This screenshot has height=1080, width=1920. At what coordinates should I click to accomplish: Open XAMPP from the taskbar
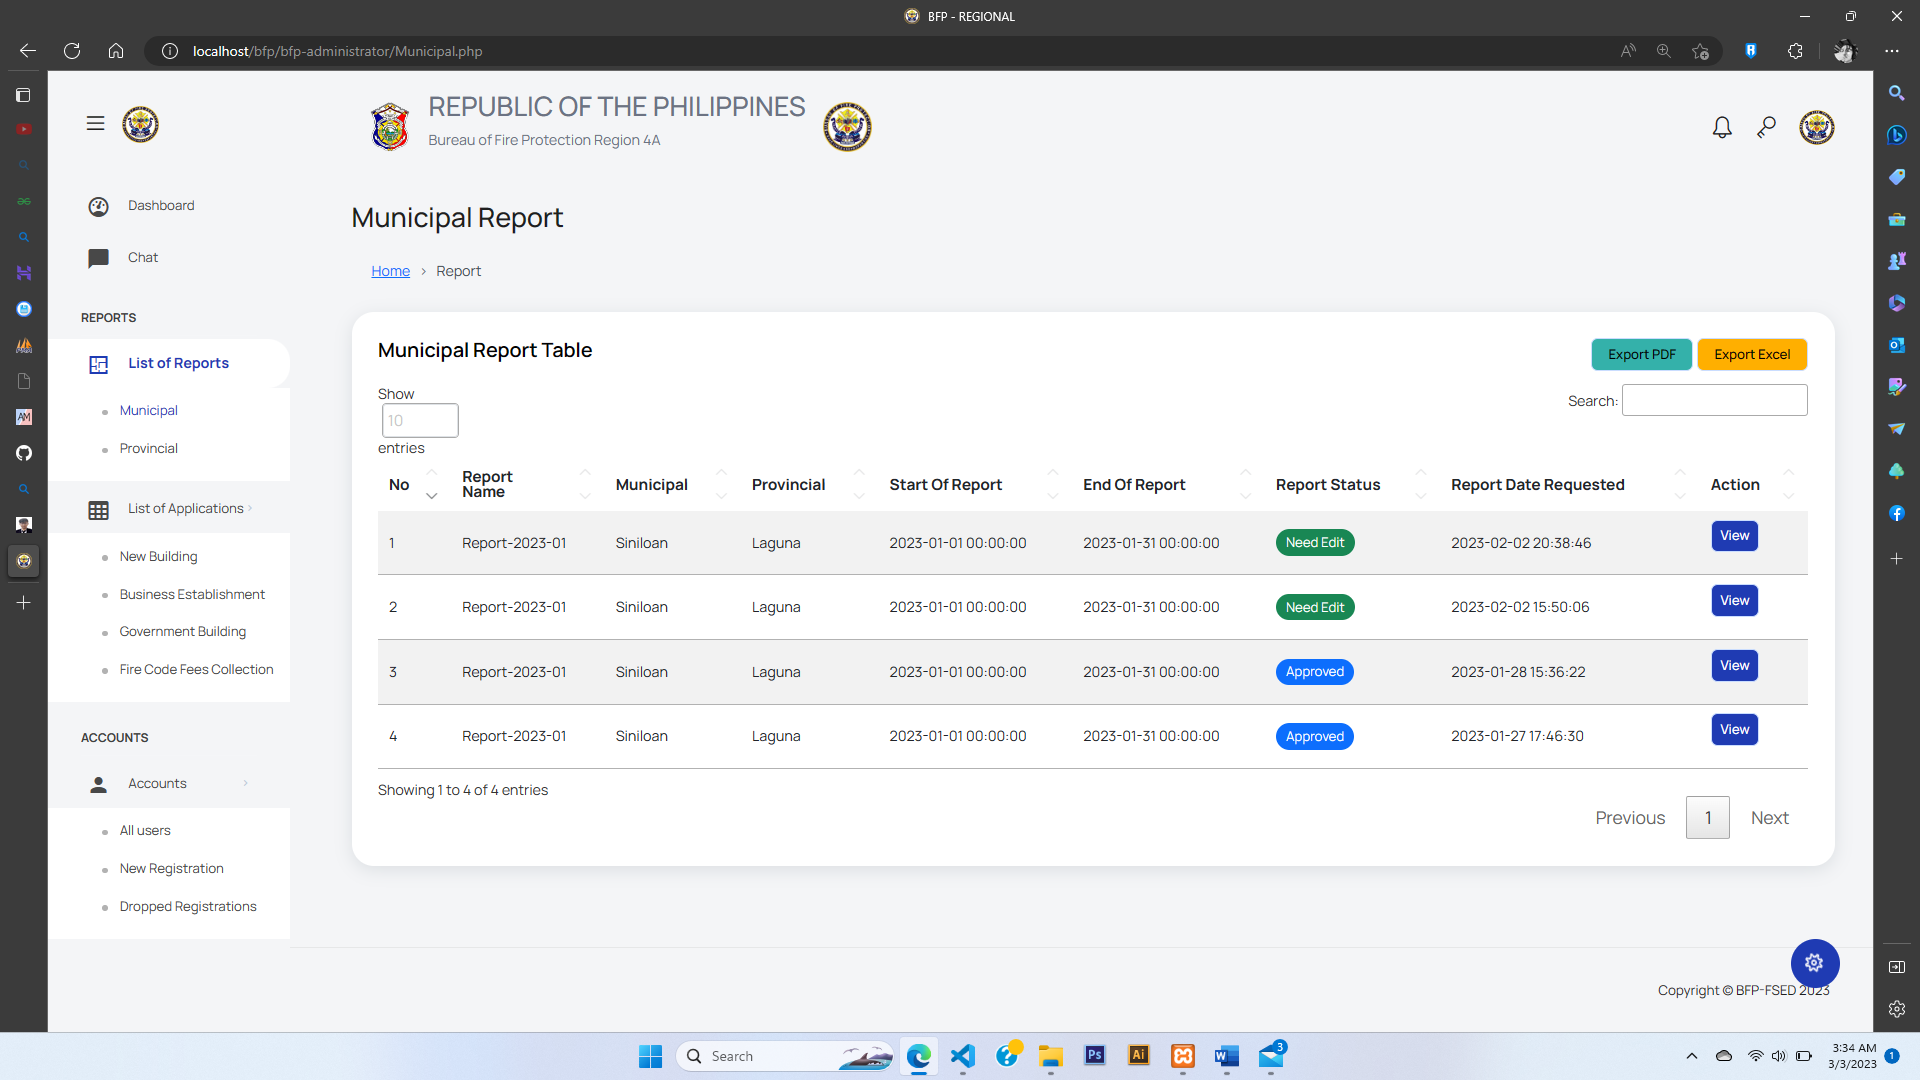pyautogui.click(x=1182, y=1056)
